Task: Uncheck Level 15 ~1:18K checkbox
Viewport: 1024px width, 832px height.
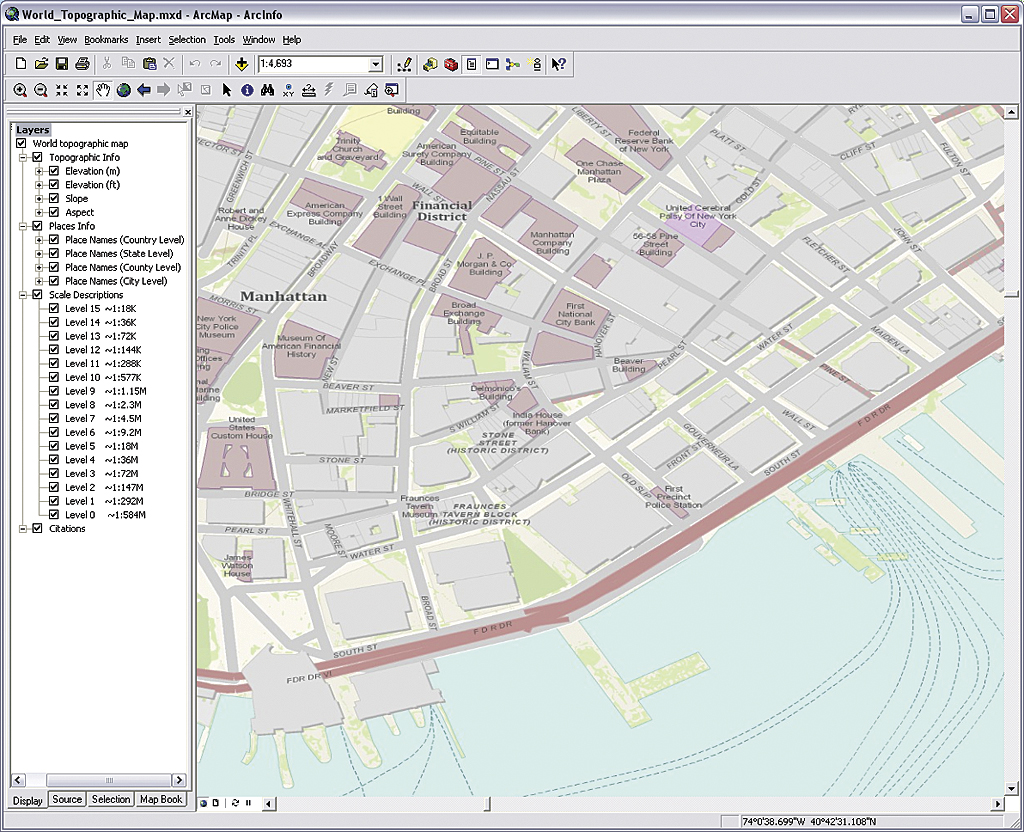Action: point(54,309)
